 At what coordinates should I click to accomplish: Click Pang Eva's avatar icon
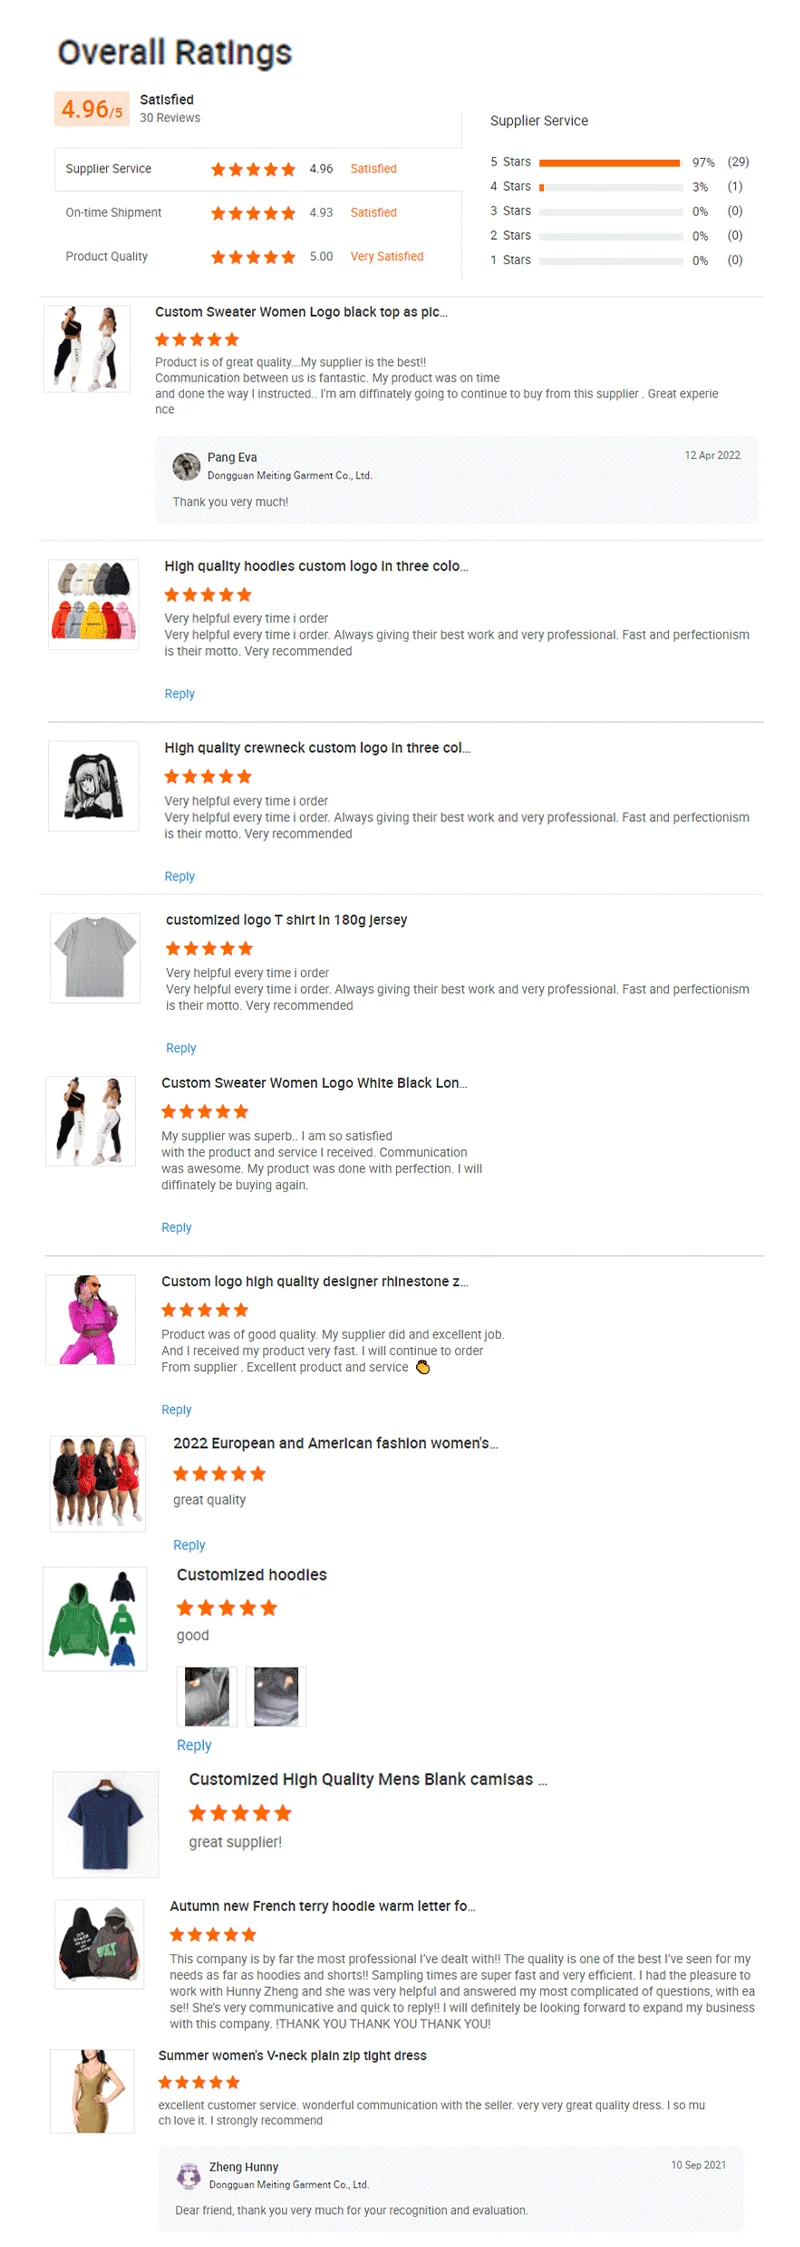pos(186,466)
